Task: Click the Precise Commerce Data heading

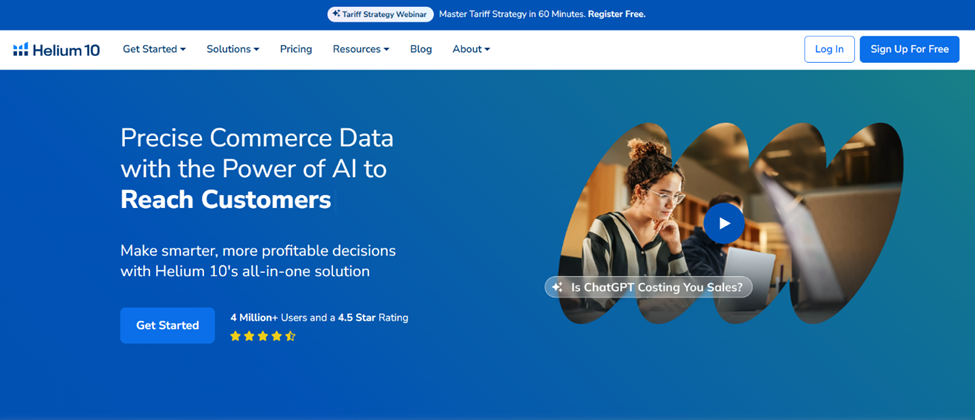Action: [257, 138]
